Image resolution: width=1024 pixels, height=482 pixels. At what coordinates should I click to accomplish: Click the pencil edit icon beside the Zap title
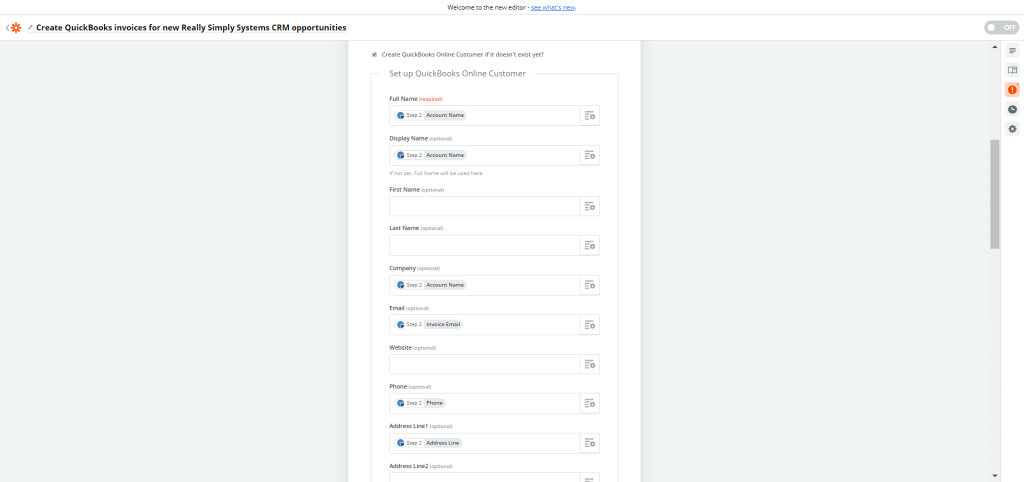[30, 28]
